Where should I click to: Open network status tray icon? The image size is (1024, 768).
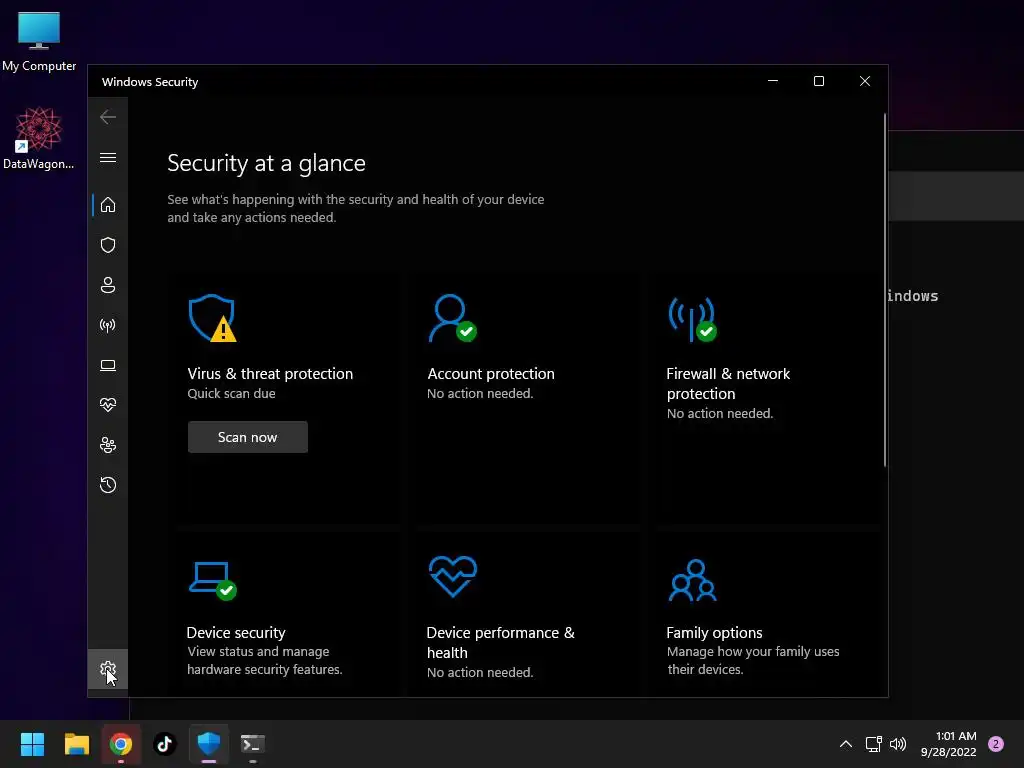pos(873,744)
